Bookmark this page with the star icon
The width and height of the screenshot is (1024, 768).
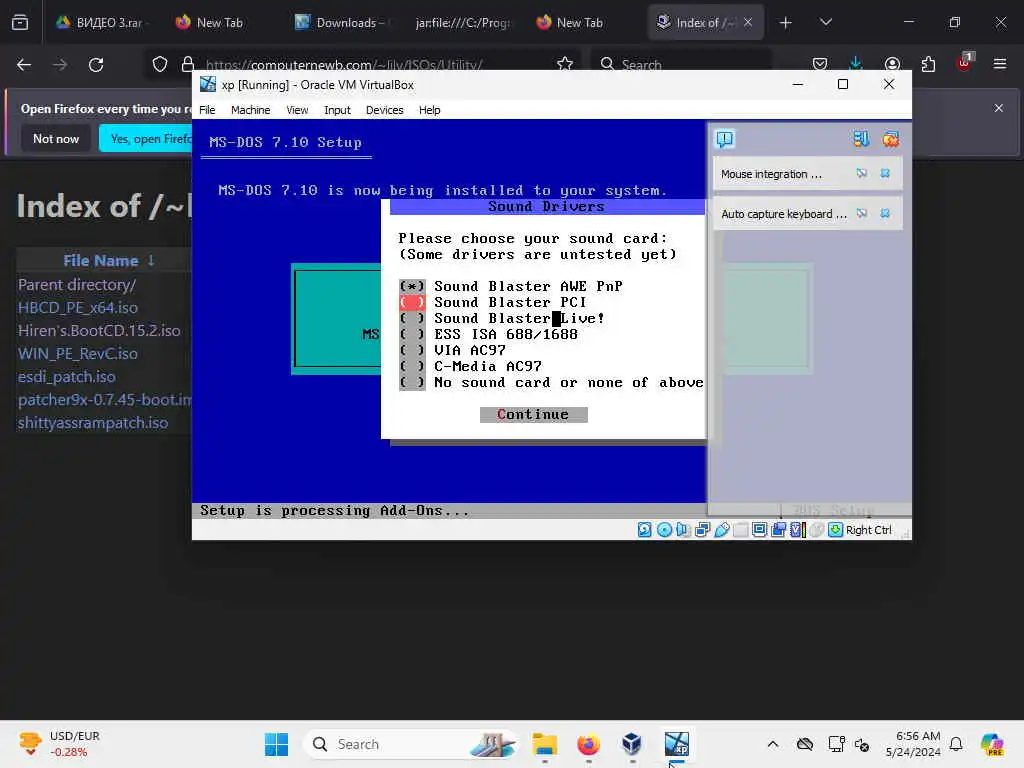[x=565, y=64]
